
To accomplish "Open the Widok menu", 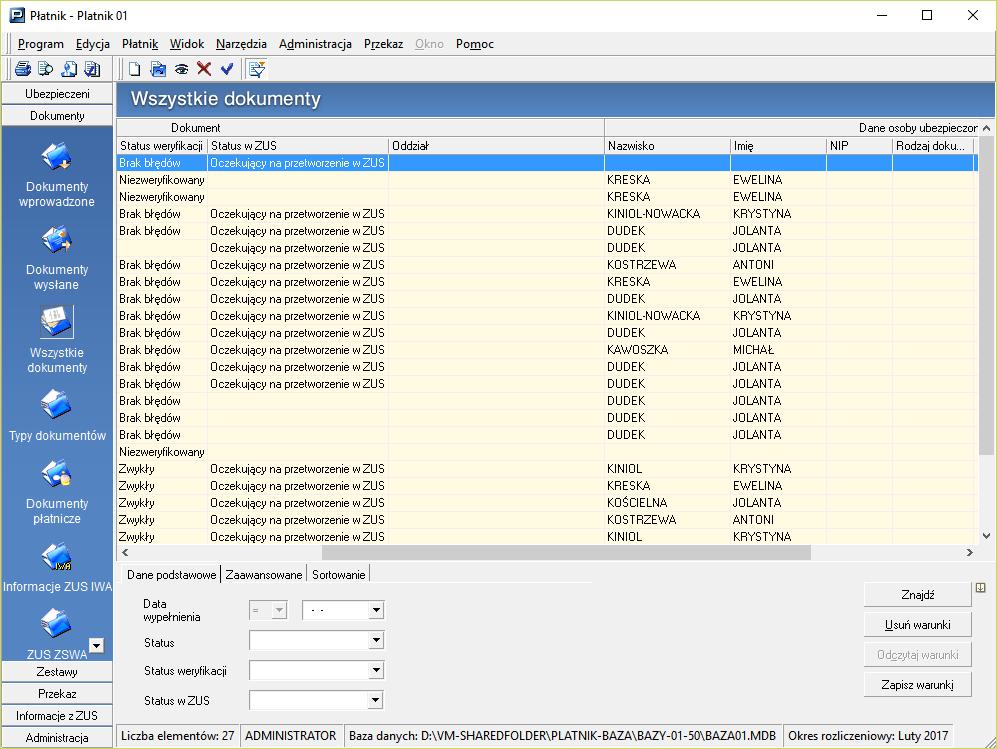I will tap(187, 44).
